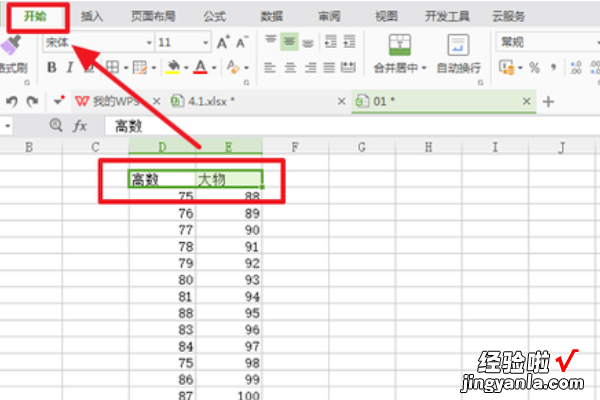Open the fx insert function dialog
600x400 pixels.
tap(80, 126)
